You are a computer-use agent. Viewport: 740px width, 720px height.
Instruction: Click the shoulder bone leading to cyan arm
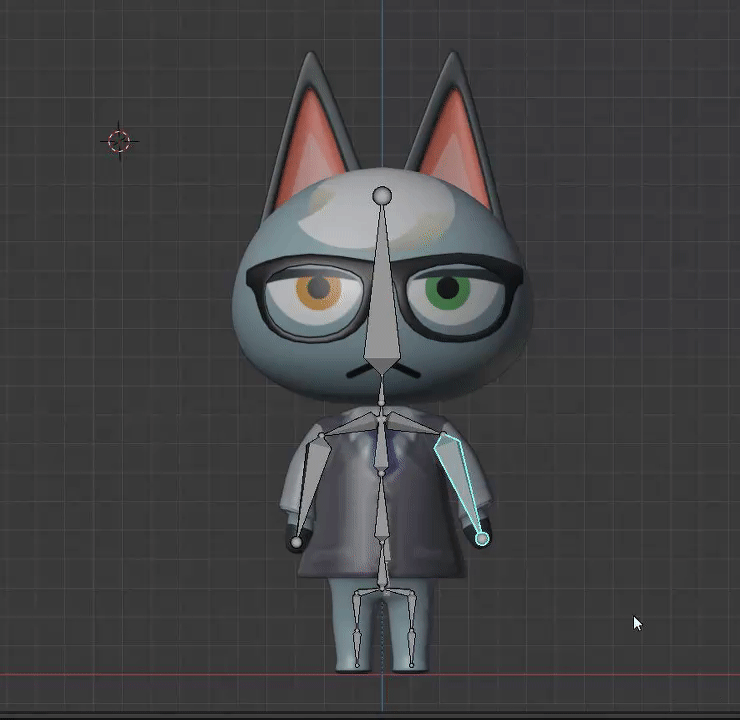(x=413, y=423)
